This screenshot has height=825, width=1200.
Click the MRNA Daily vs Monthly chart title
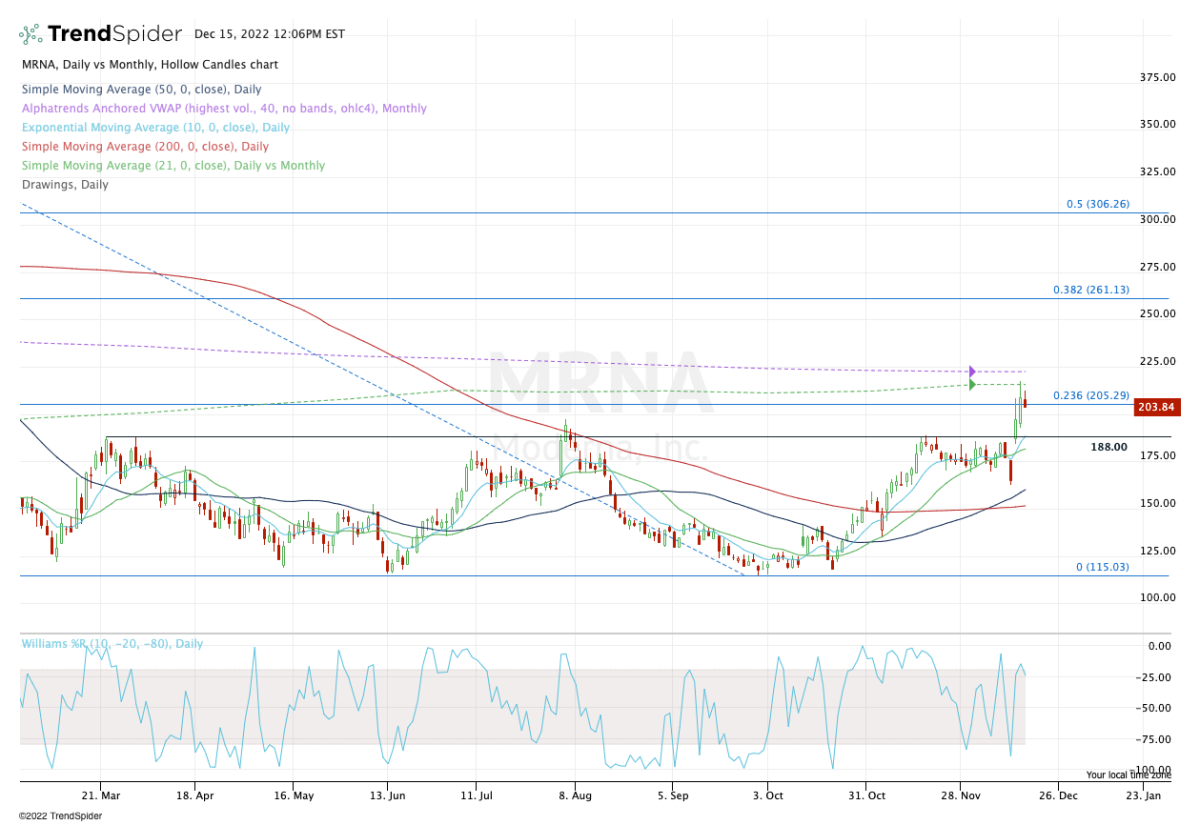point(149,65)
